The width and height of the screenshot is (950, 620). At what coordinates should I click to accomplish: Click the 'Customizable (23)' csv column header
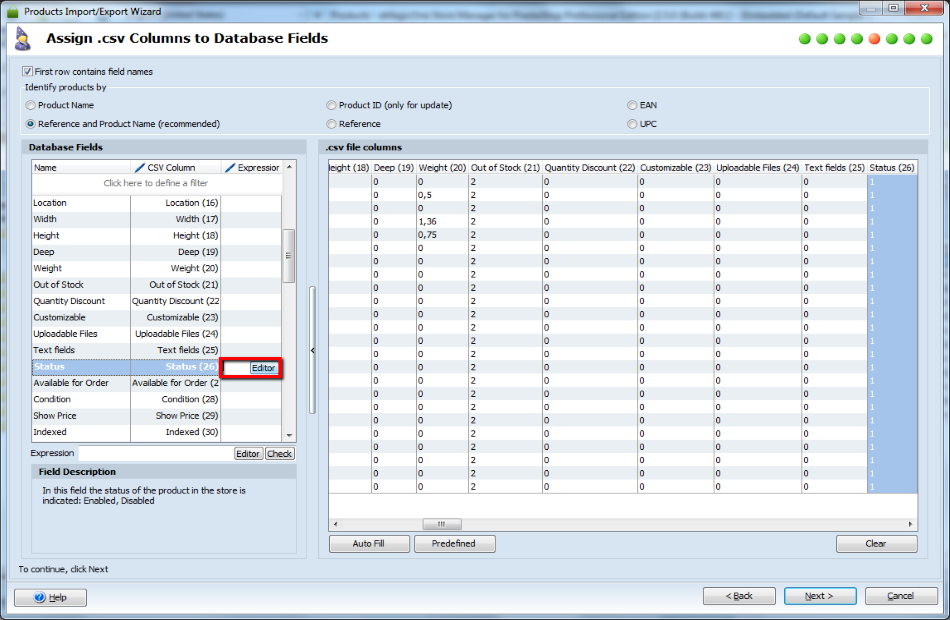(x=676, y=168)
